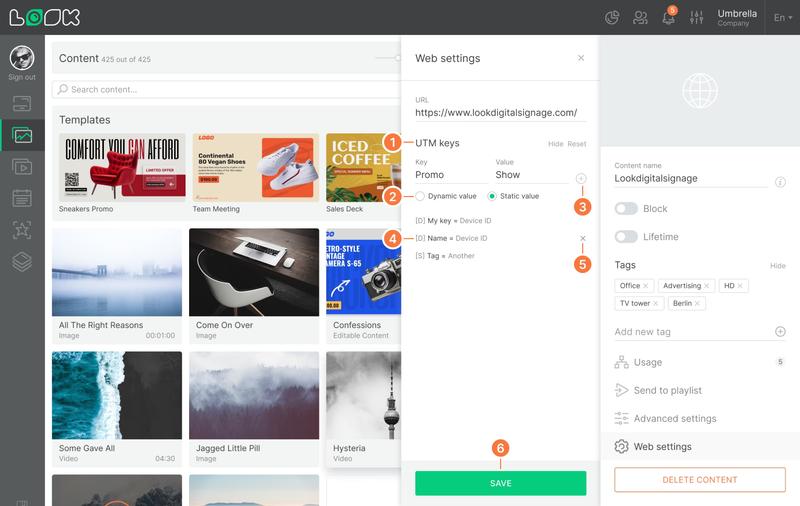800x506 pixels.
Task: Click the plus icon to add UTM key
Action: [581, 178]
